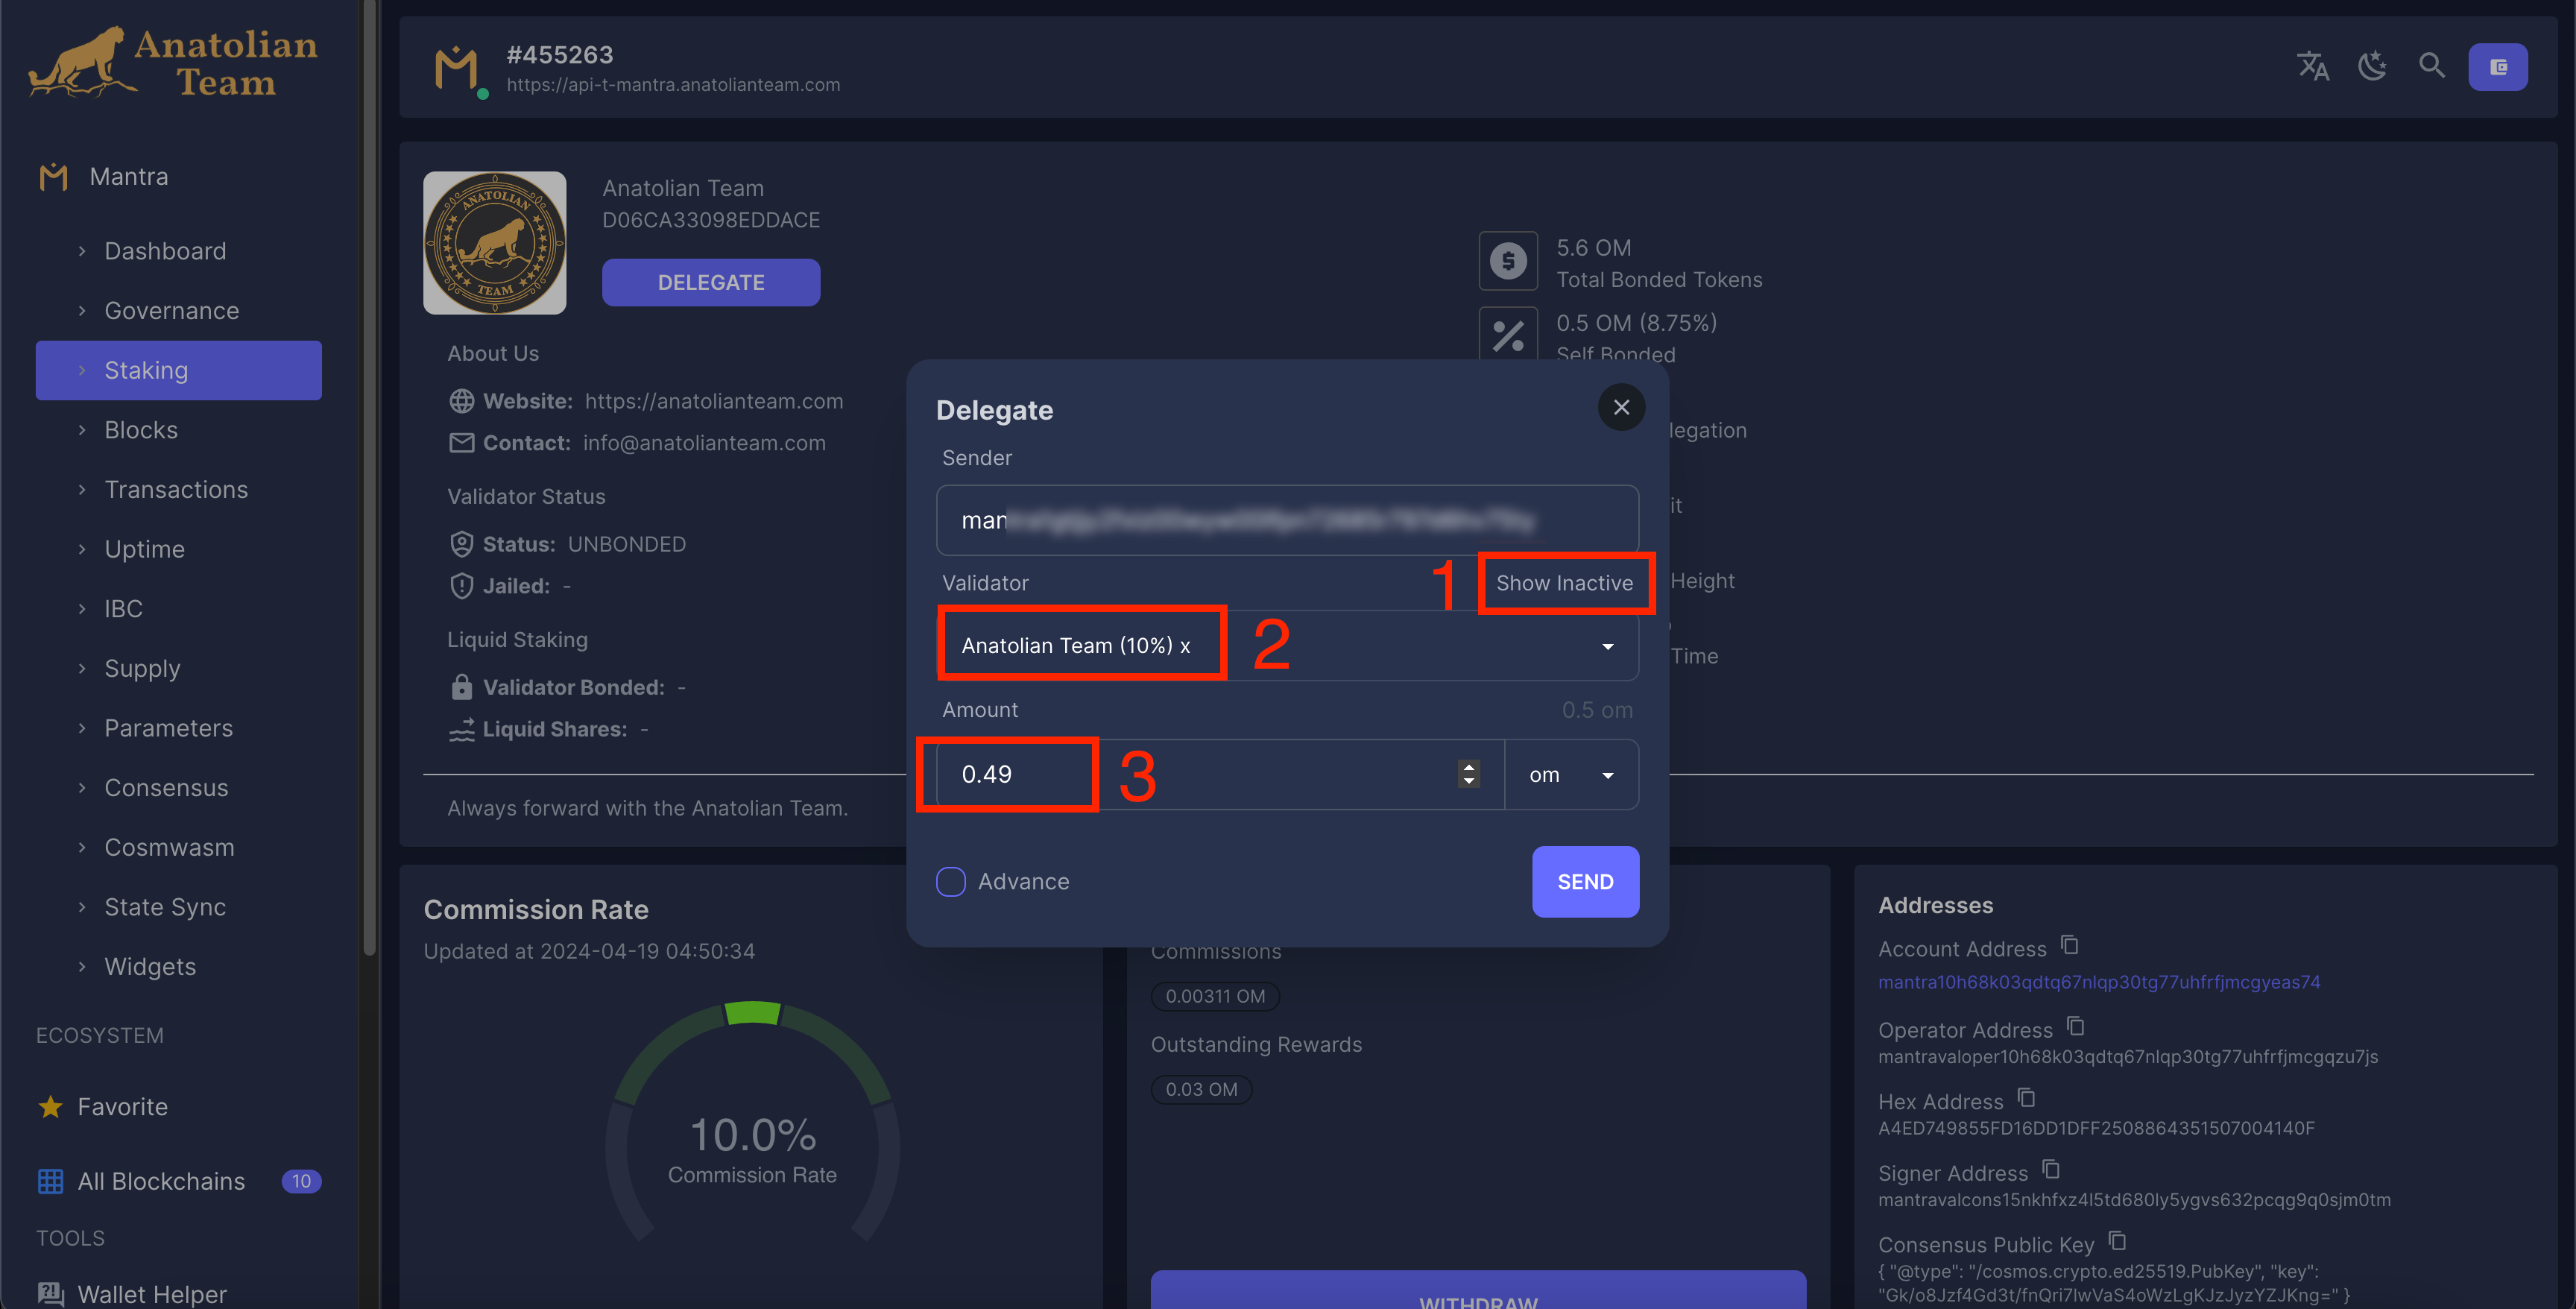Open the Blocks menu item

click(x=179, y=430)
